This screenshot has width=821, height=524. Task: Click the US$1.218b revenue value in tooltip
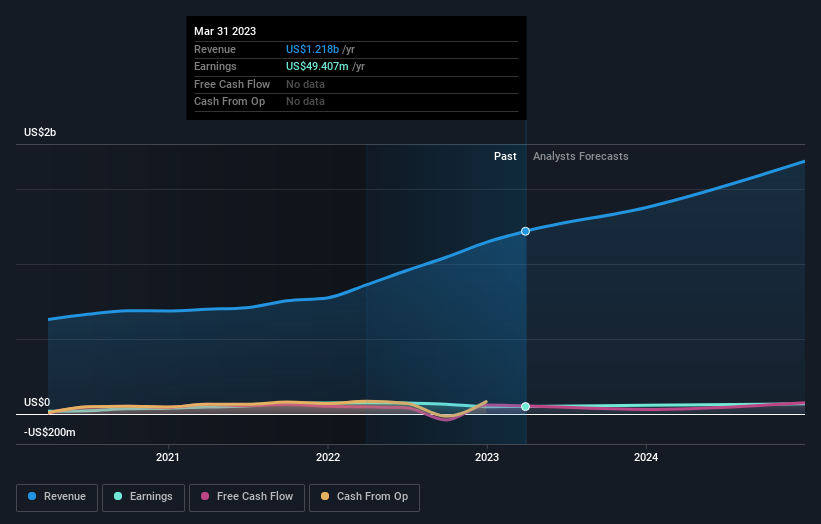[x=312, y=49]
